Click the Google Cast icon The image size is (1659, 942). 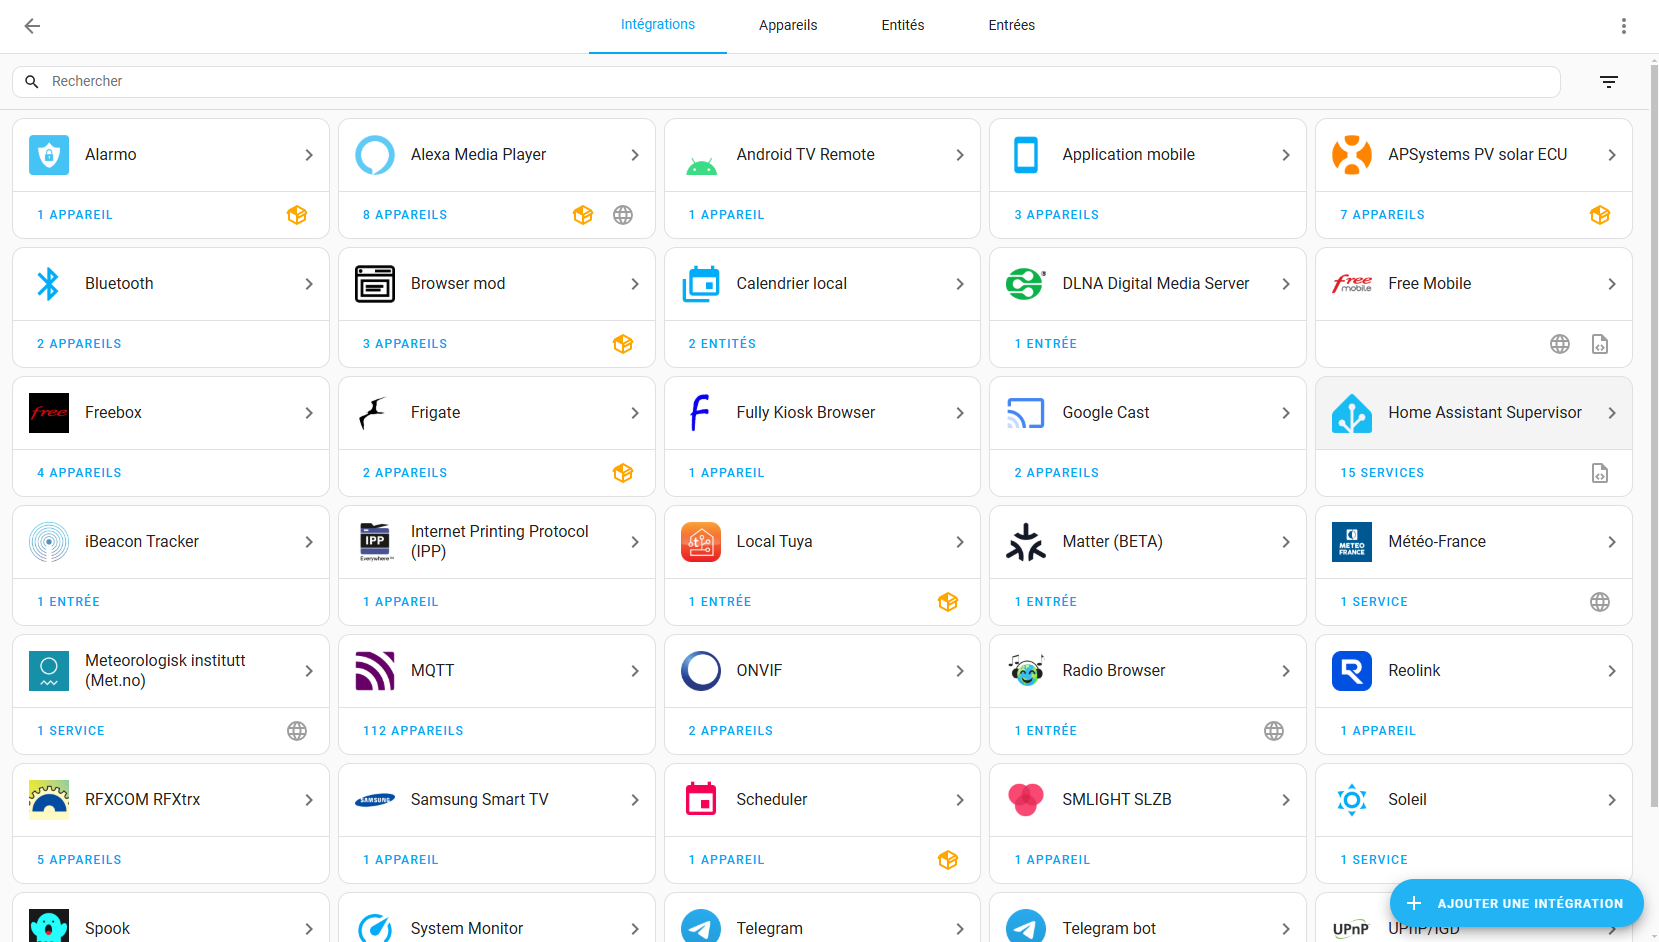coord(1026,413)
